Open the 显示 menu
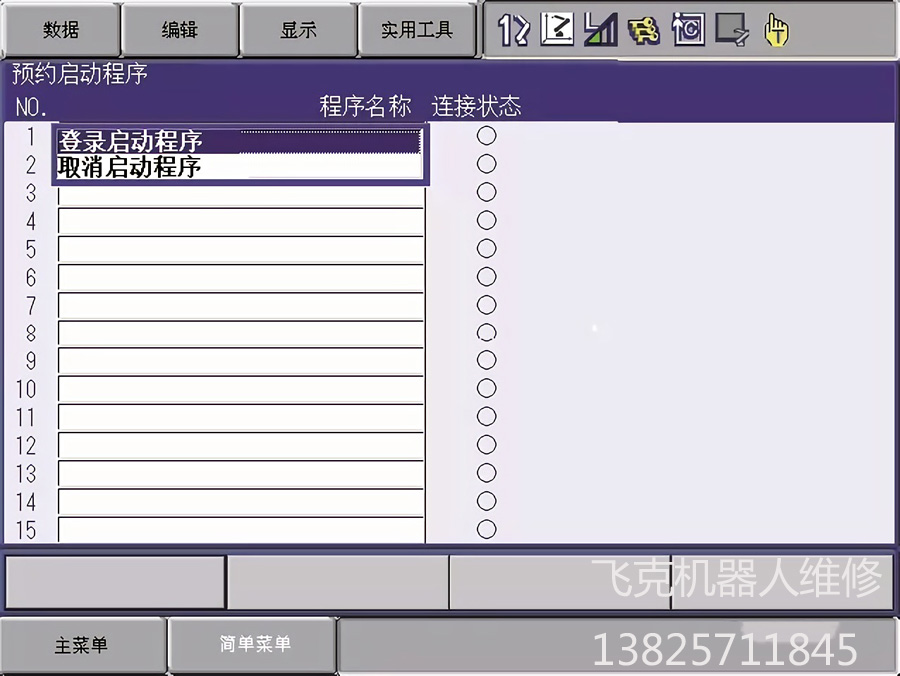 (298, 29)
